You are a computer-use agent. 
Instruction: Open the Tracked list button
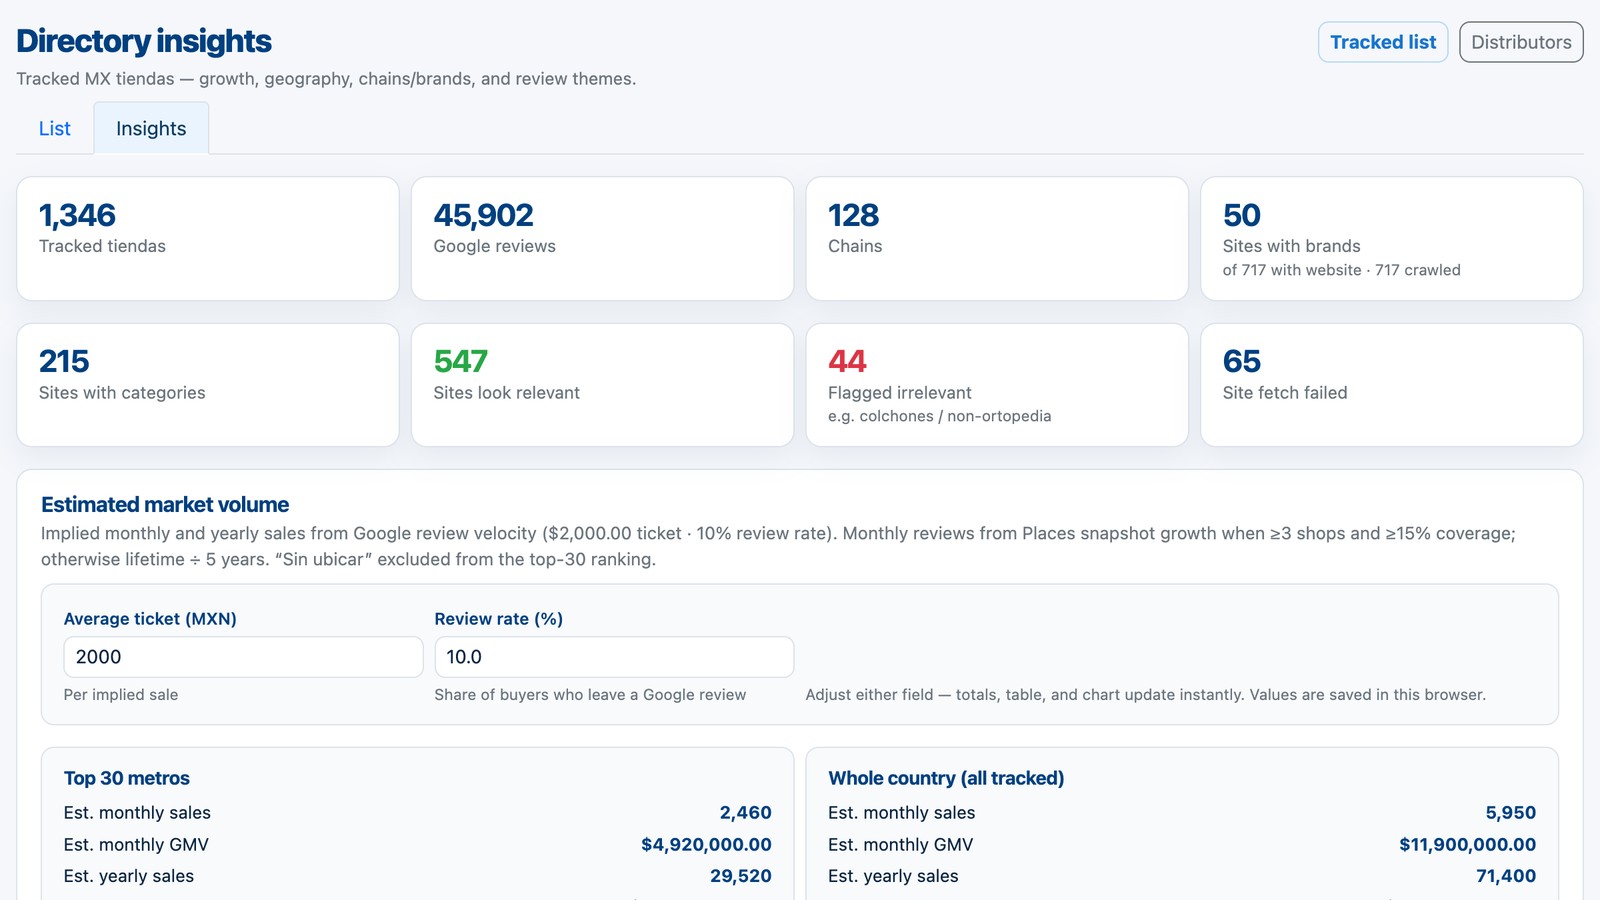pos(1383,42)
